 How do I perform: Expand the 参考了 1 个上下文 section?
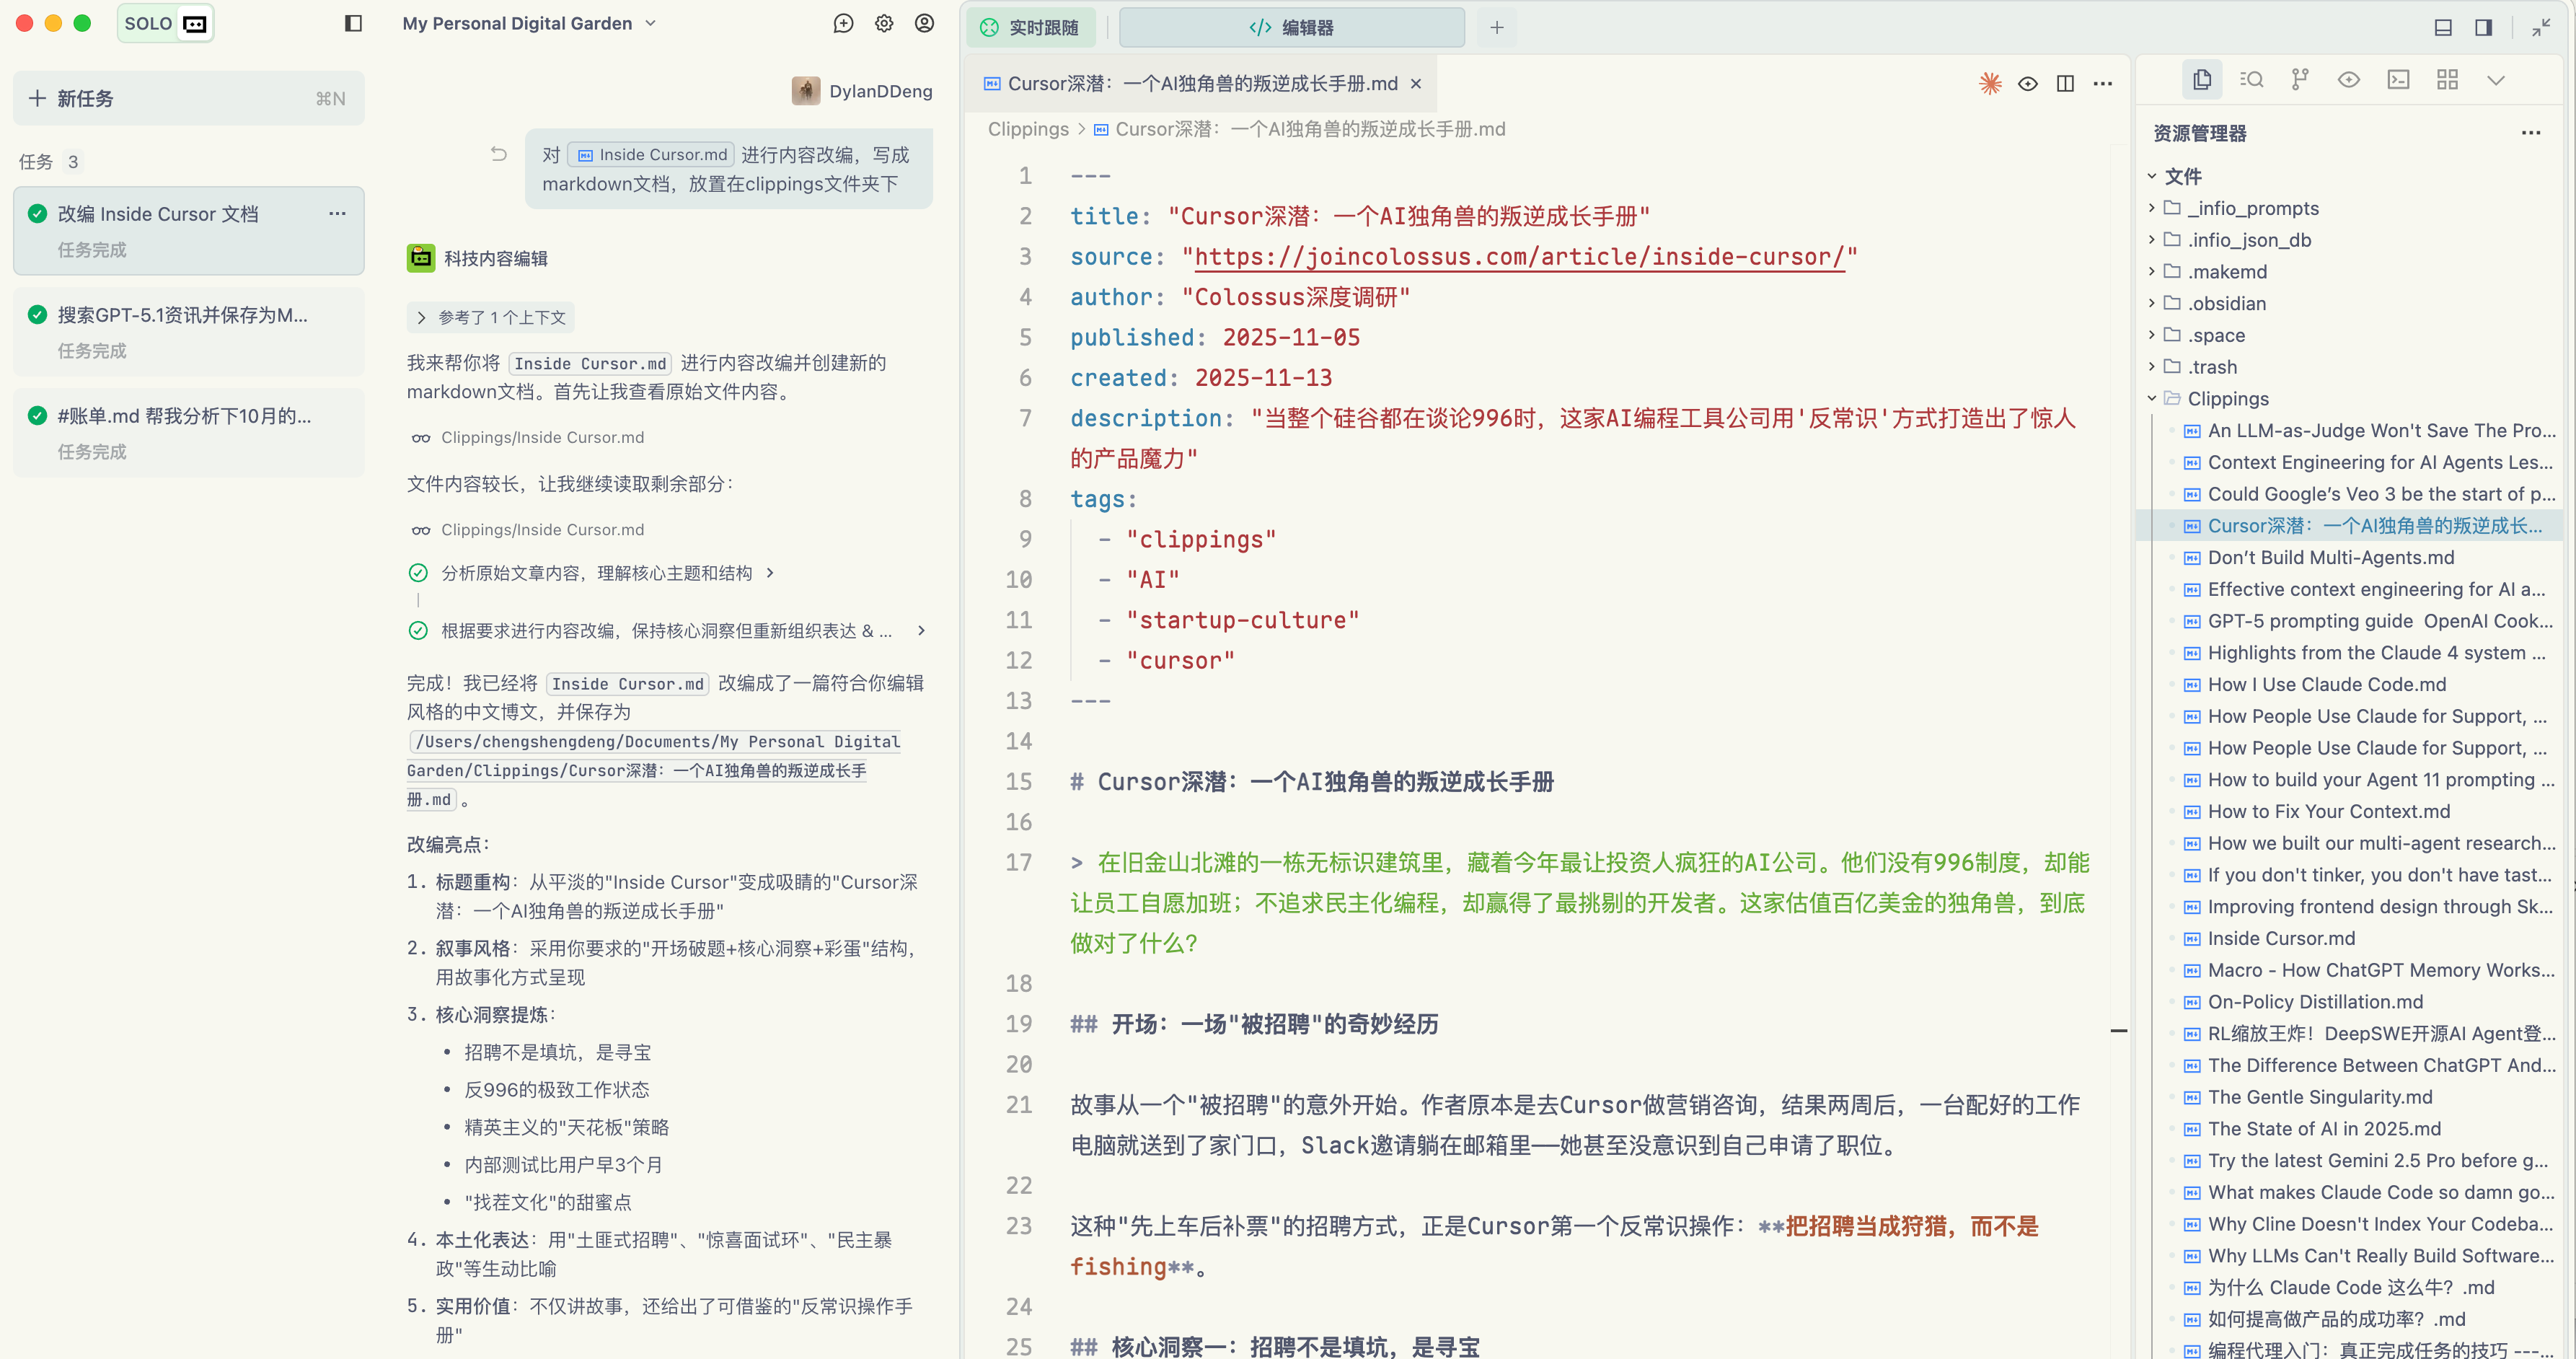pos(491,317)
